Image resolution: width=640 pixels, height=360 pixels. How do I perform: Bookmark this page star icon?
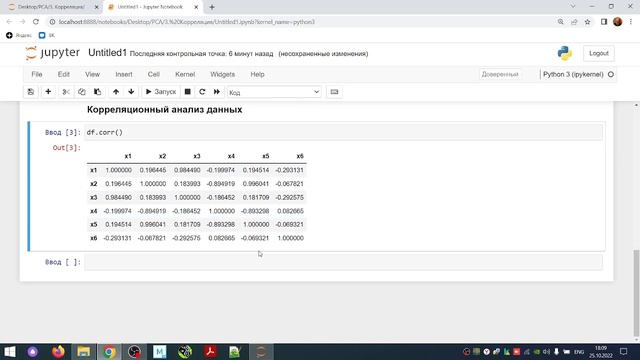coord(587,22)
